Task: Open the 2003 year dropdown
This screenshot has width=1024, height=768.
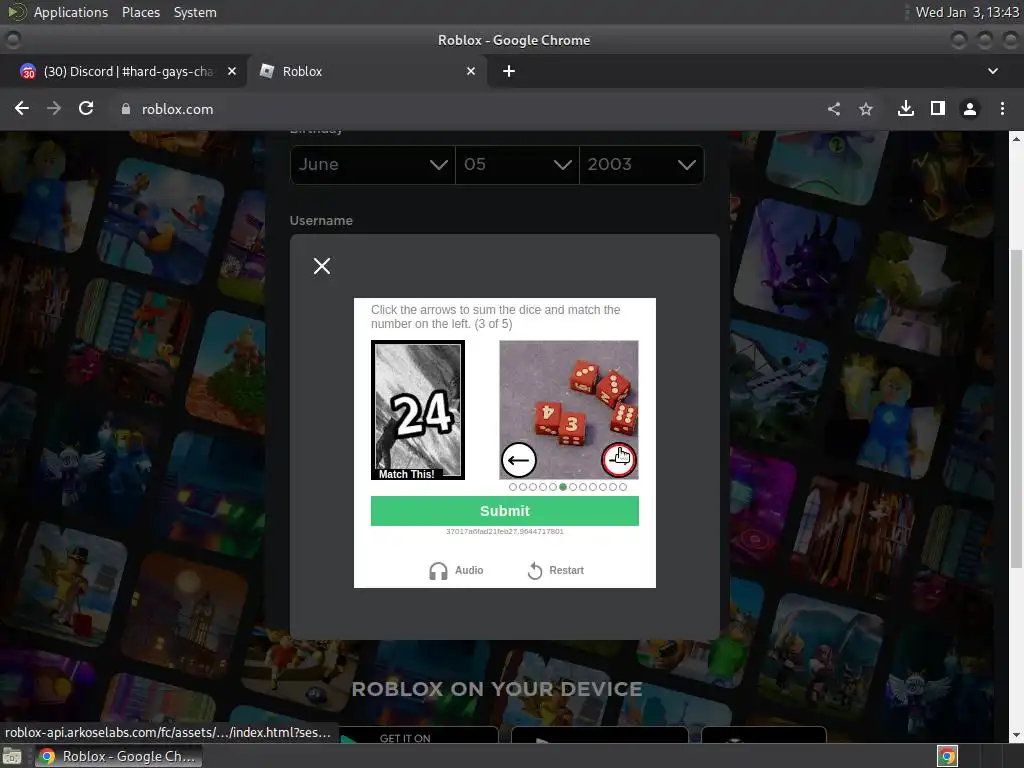Action: [x=642, y=165]
